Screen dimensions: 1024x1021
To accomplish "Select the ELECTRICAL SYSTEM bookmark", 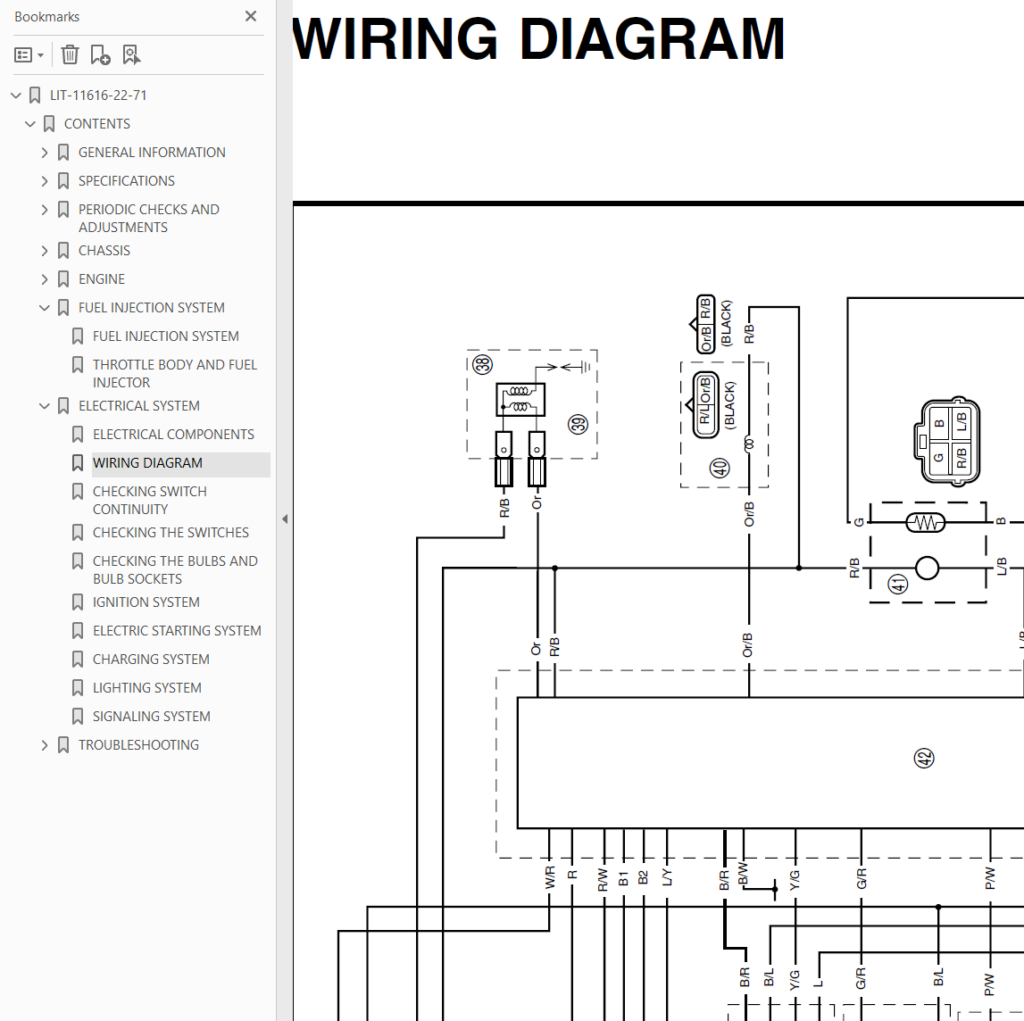I will (x=139, y=406).
